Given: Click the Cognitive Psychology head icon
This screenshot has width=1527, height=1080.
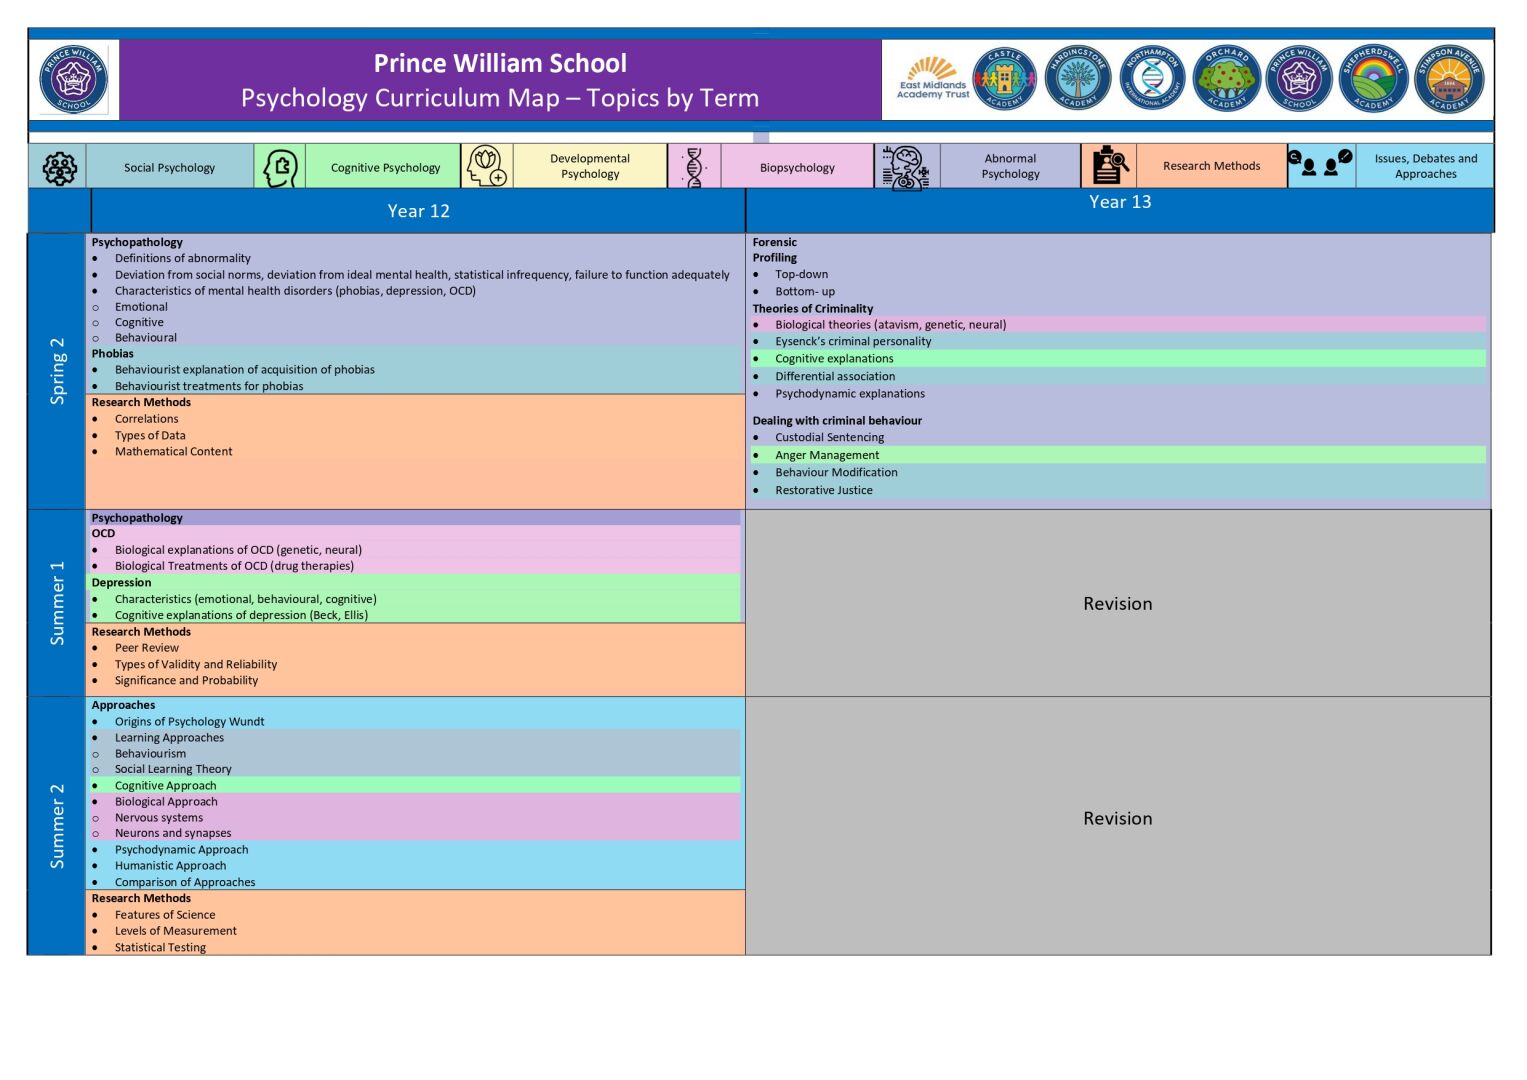Looking at the screenshot, I should 280,167.
